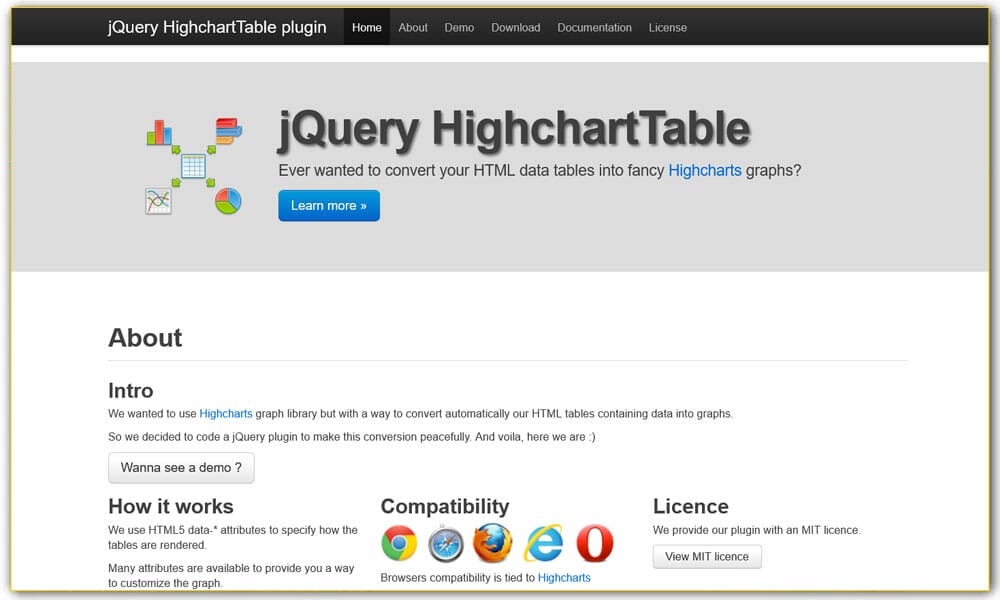1000x600 pixels.
Task: Open the About navigation item
Action: point(412,27)
